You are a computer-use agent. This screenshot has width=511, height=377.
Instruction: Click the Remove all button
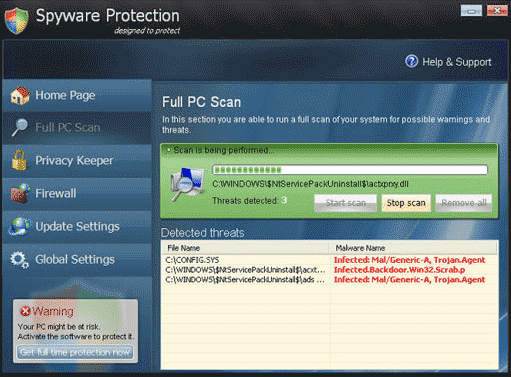point(464,203)
